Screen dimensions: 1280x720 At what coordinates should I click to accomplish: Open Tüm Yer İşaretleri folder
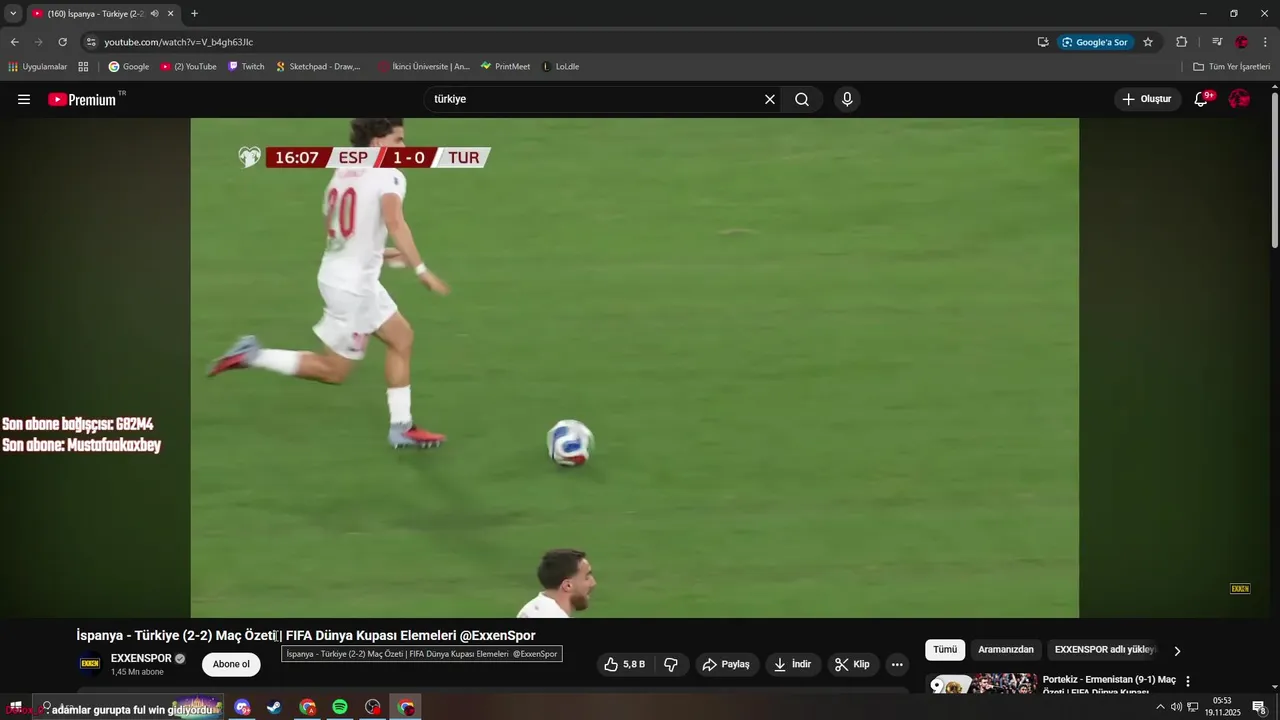pyautogui.click(x=1232, y=66)
